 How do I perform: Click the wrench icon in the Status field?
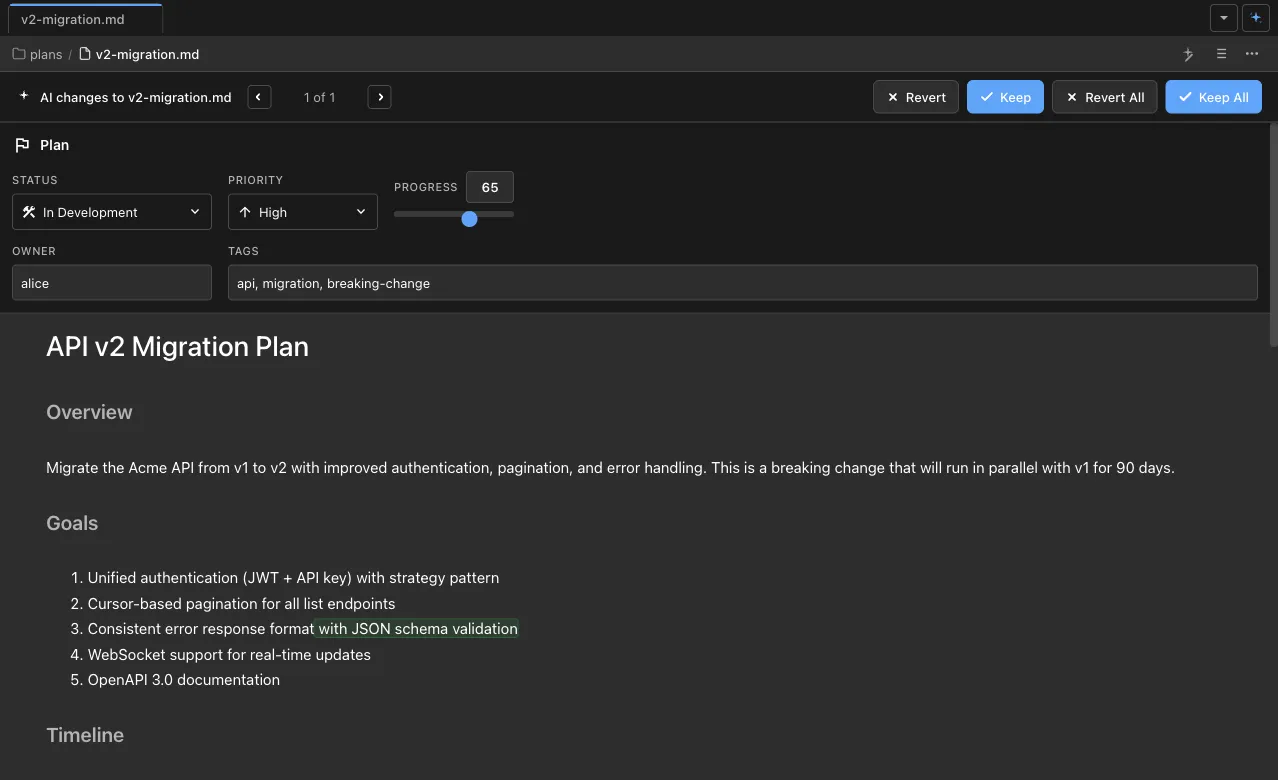[x=29, y=212]
